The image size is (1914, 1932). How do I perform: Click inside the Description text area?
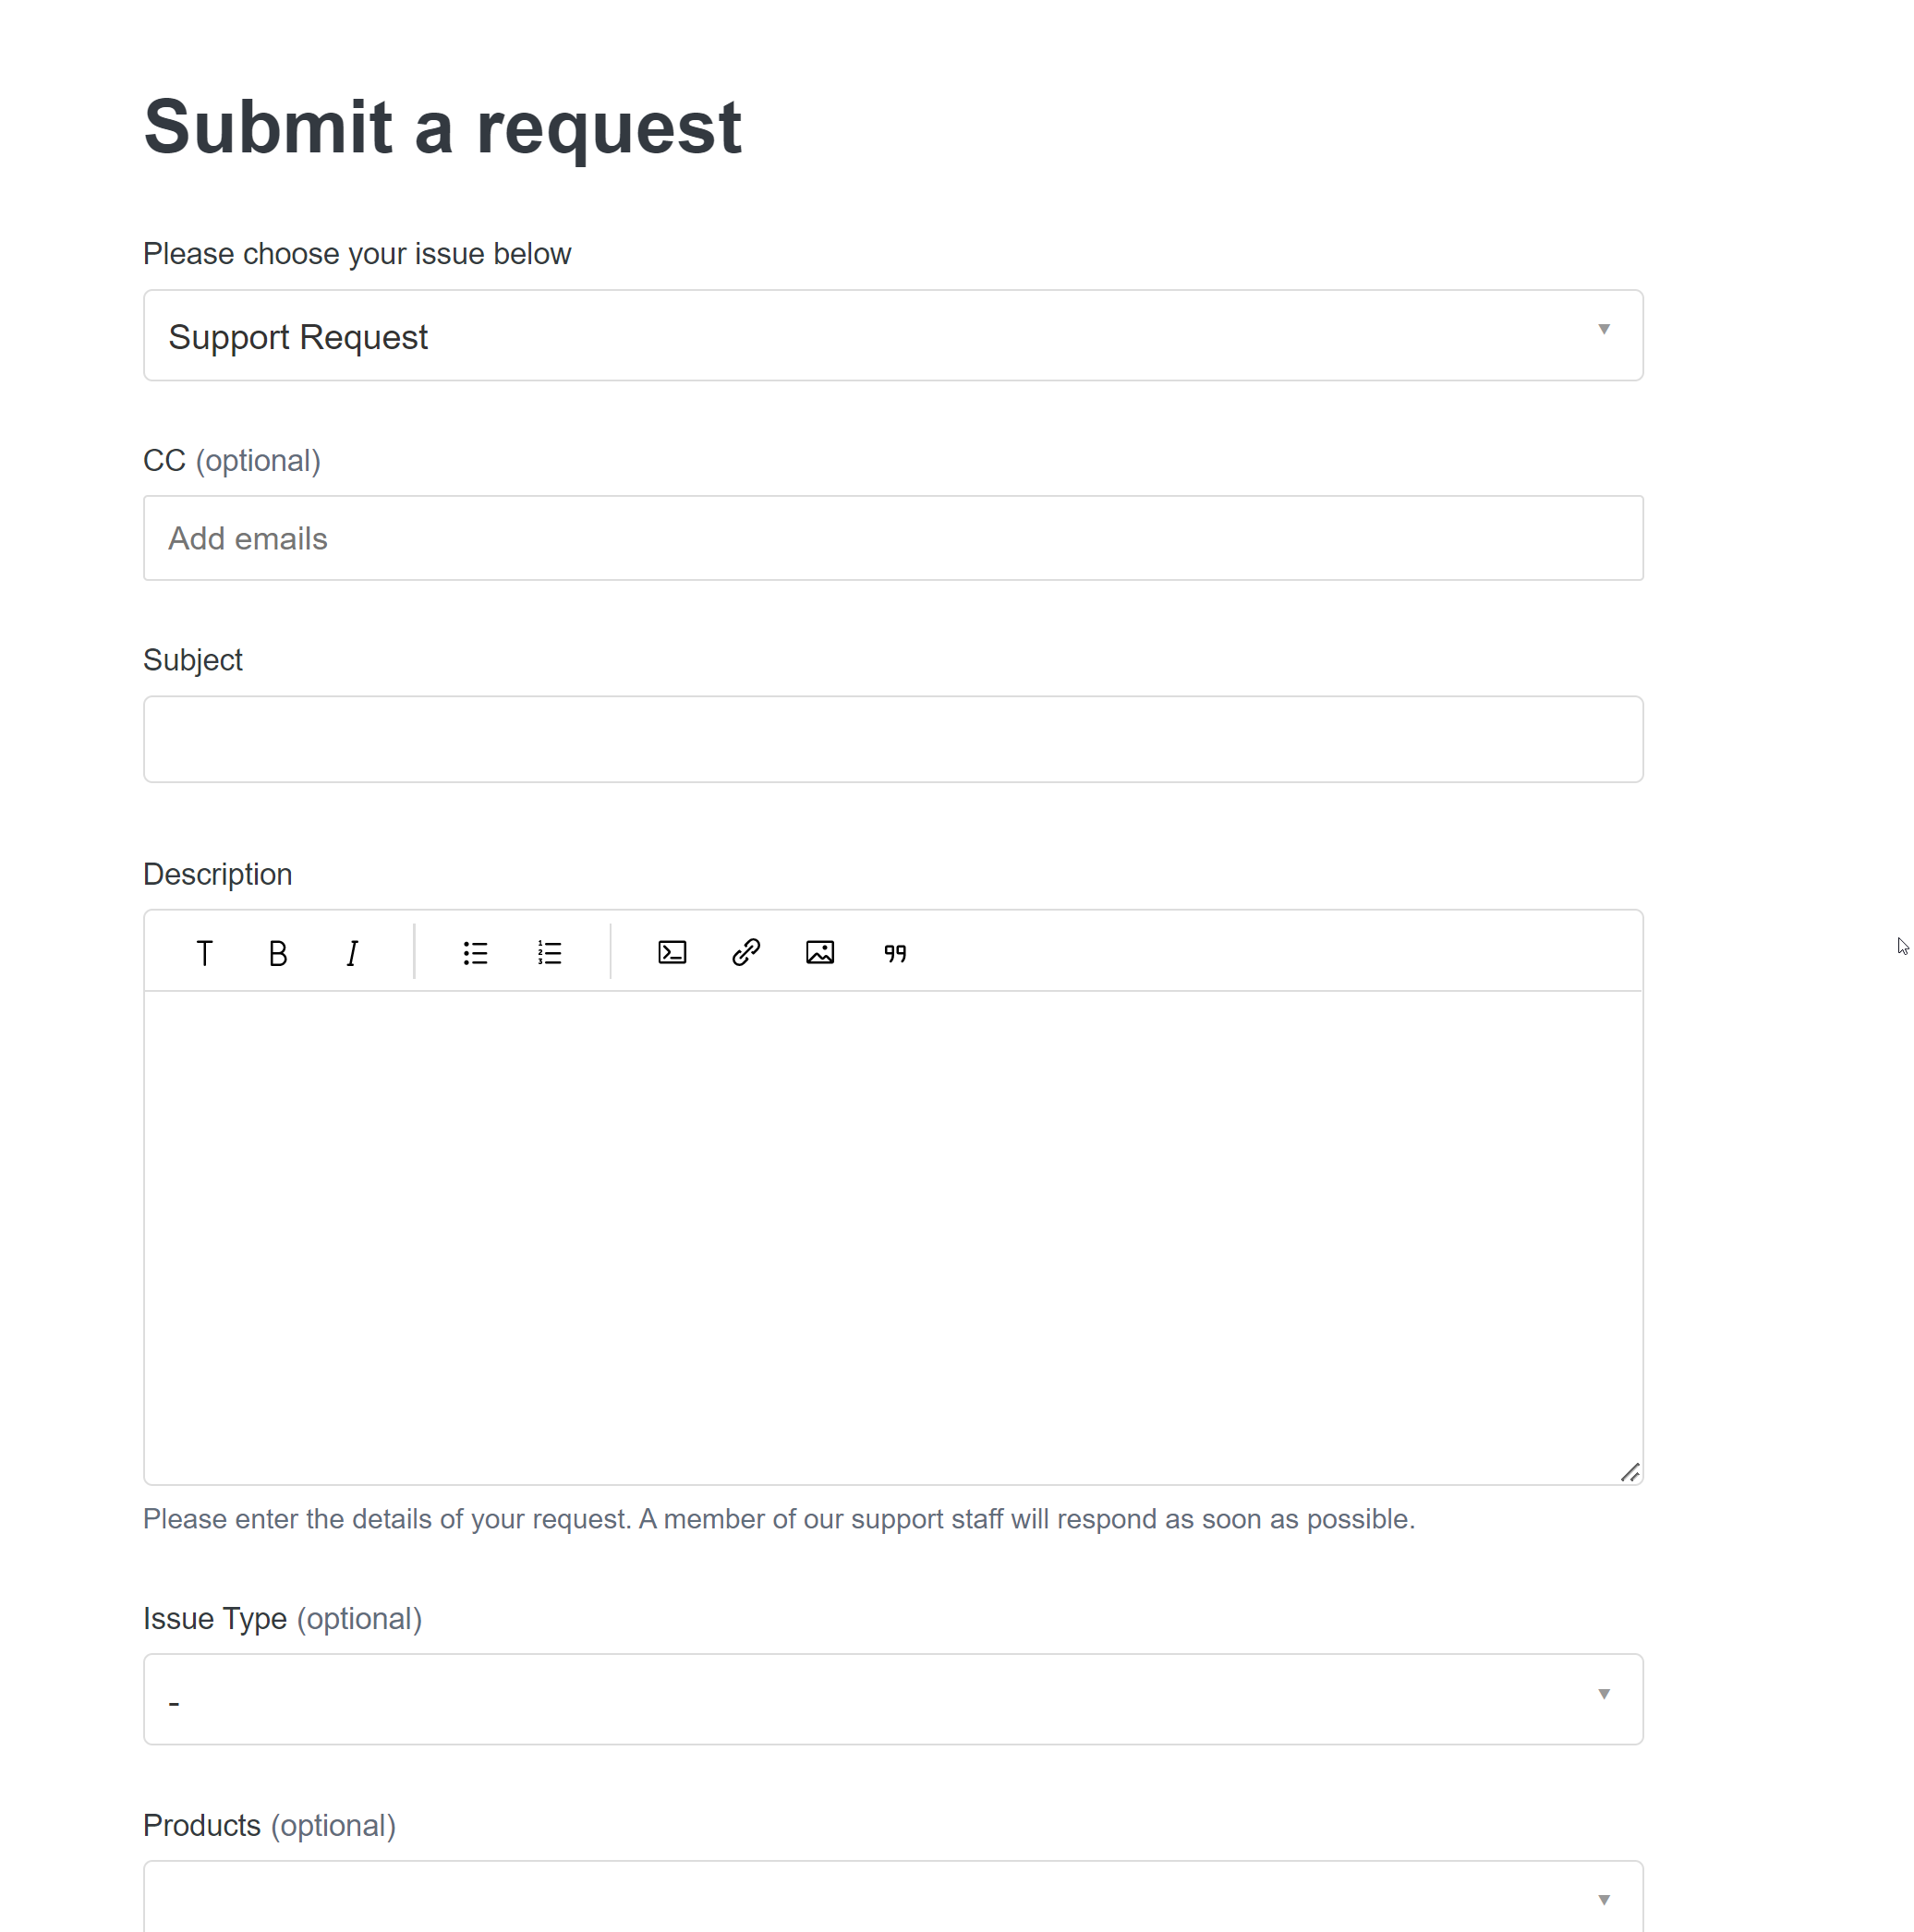pos(893,1237)
